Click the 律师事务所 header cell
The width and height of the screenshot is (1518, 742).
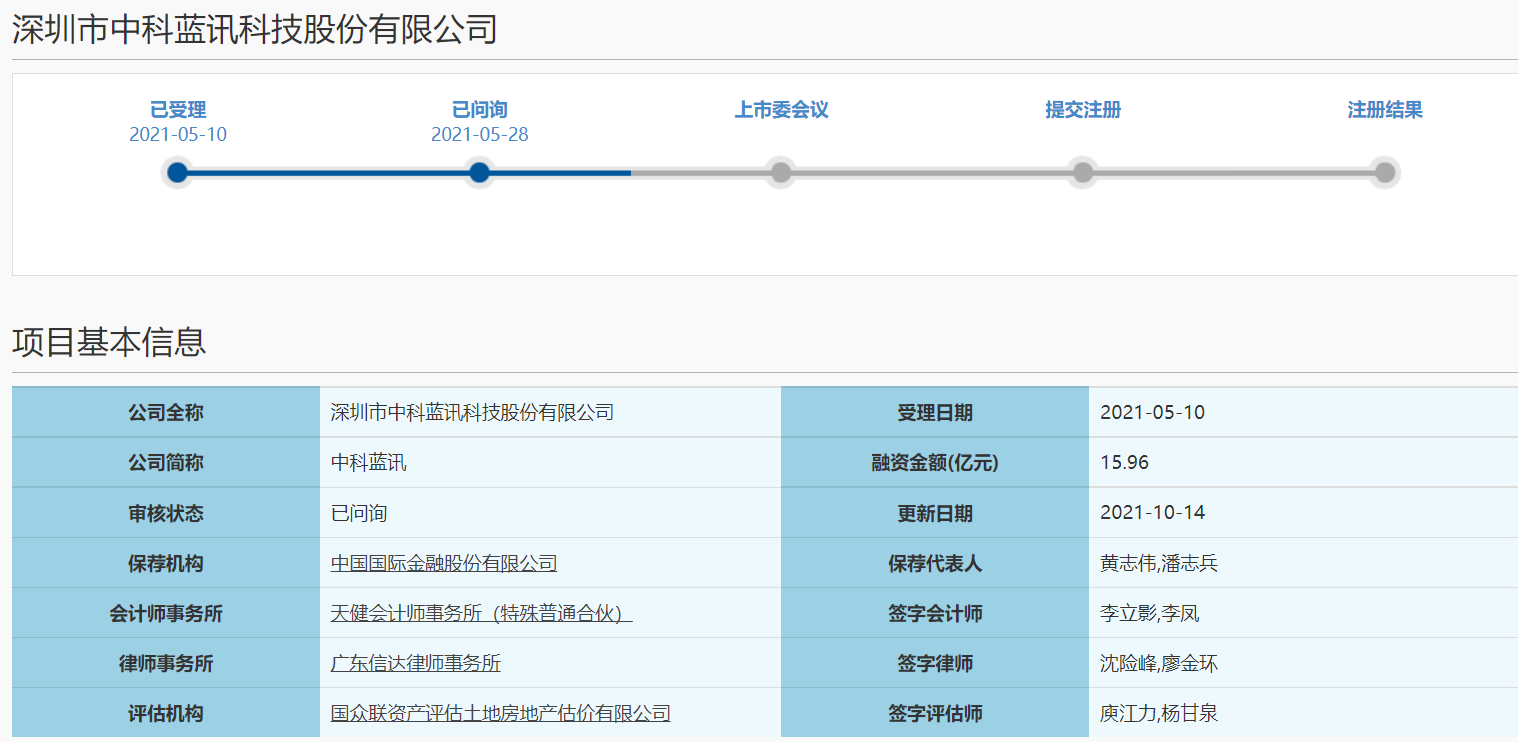pyautogui.click(x=166, y=663)
